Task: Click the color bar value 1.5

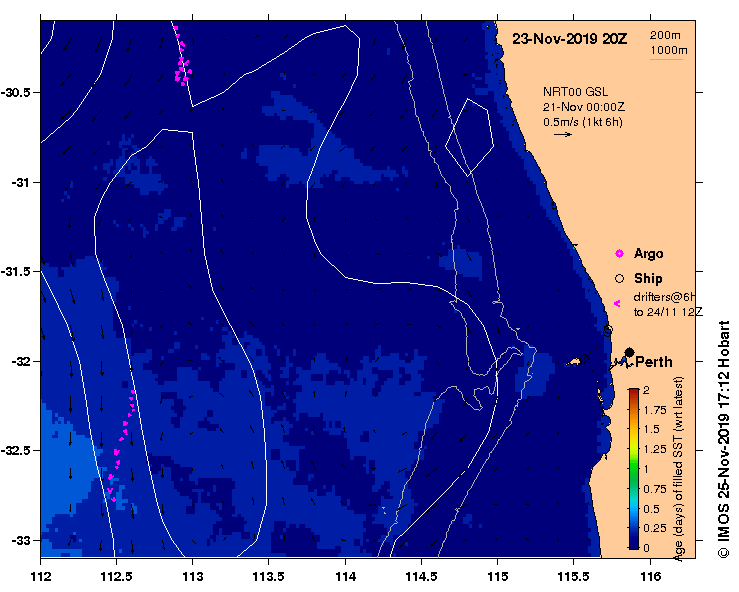Action: click(652, 429)
